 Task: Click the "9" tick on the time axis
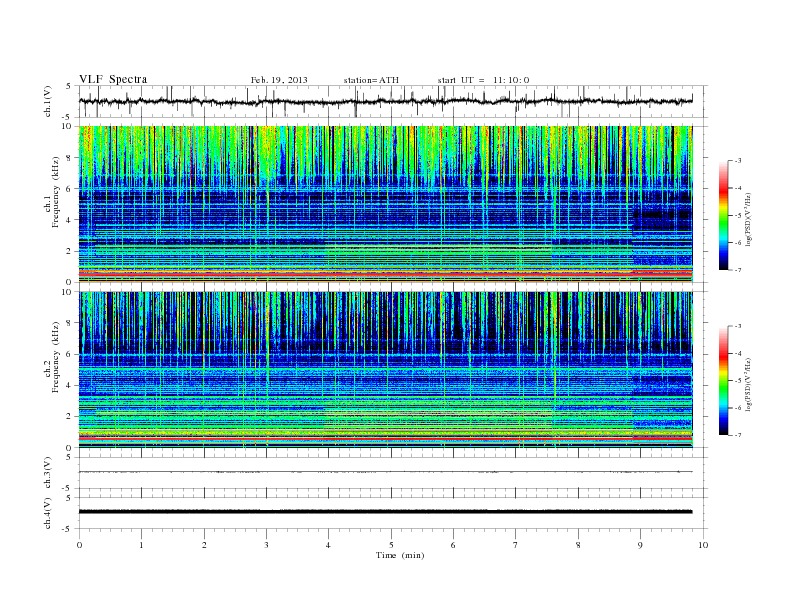[x=640, y=545]
